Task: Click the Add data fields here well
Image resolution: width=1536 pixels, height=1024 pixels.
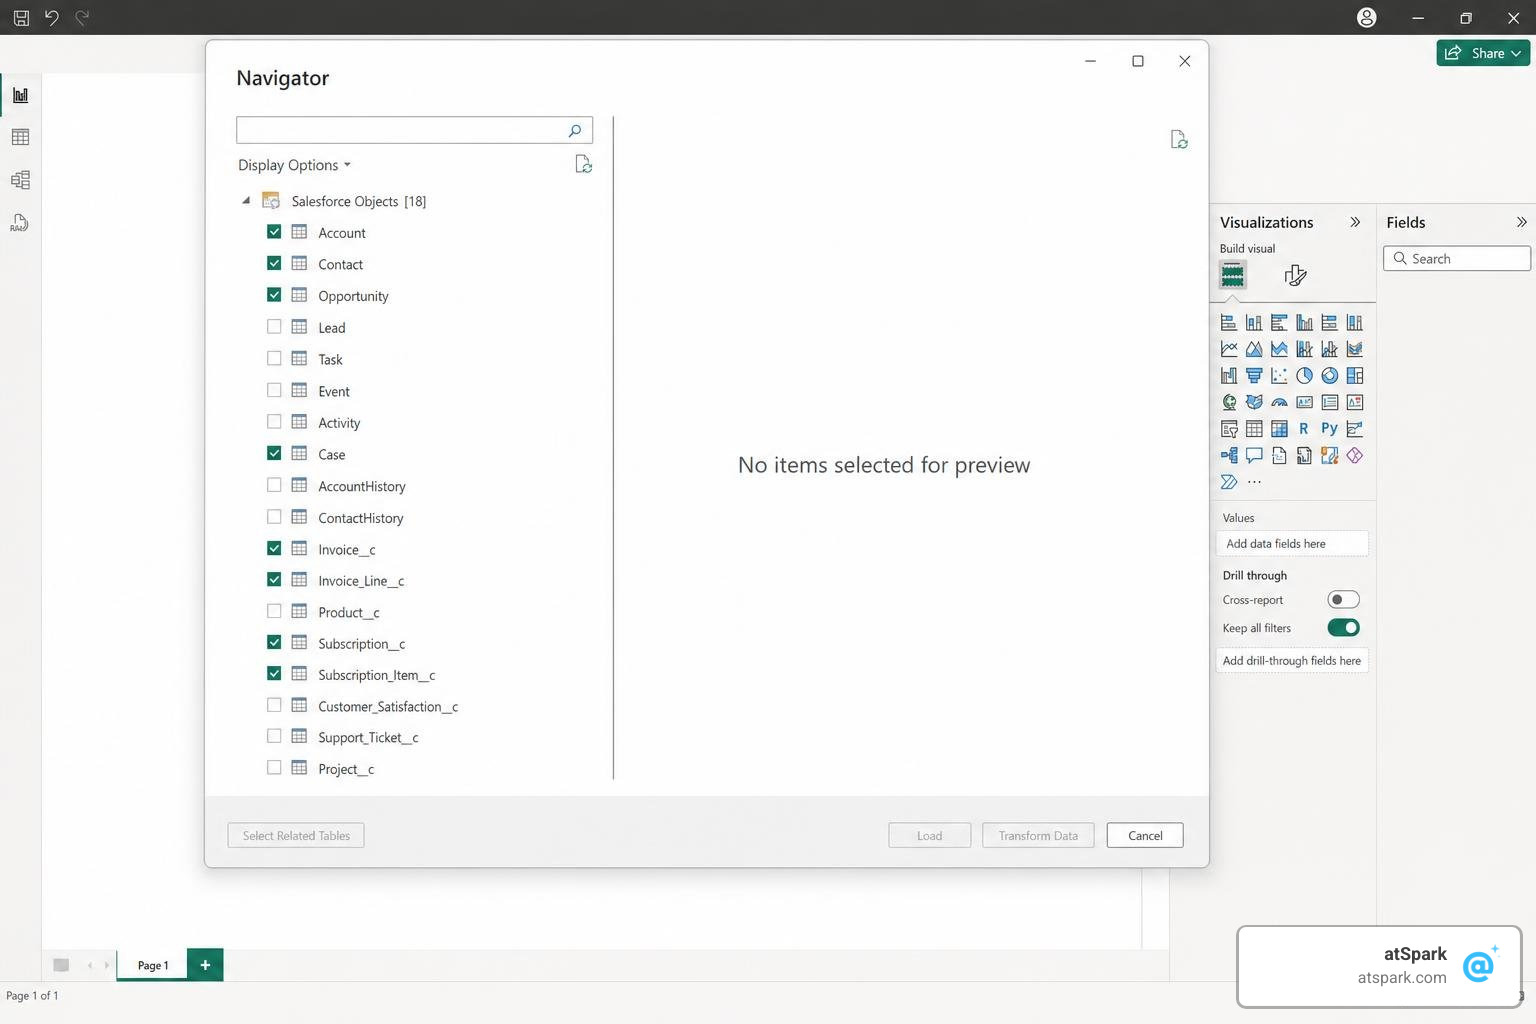Action: click(x=1292, y=544)
